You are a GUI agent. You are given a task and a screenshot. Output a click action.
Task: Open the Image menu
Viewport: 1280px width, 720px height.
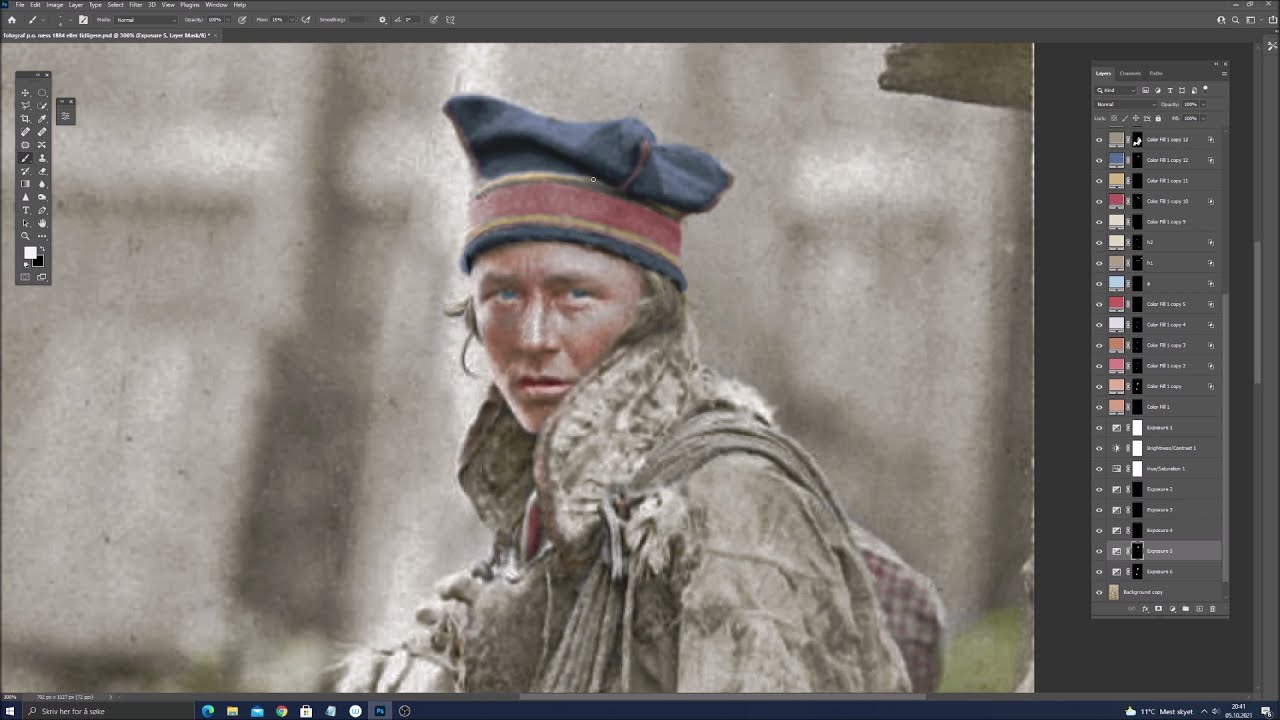[54, 5]
